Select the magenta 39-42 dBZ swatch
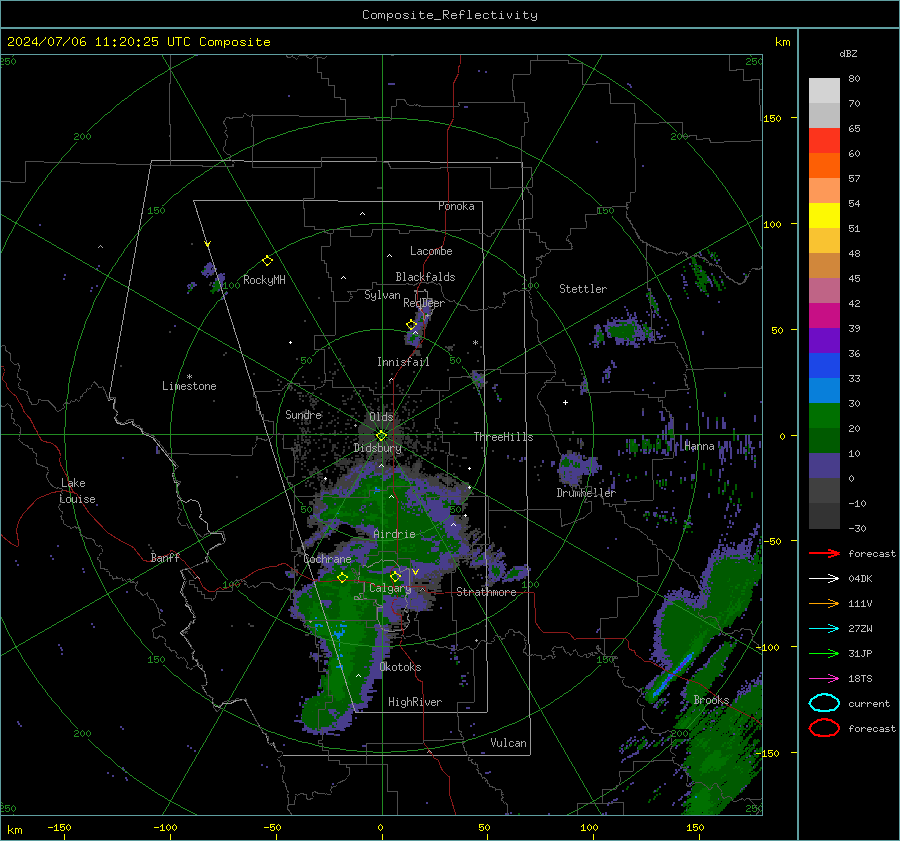900x841 pixels. (x=824, y=316)
